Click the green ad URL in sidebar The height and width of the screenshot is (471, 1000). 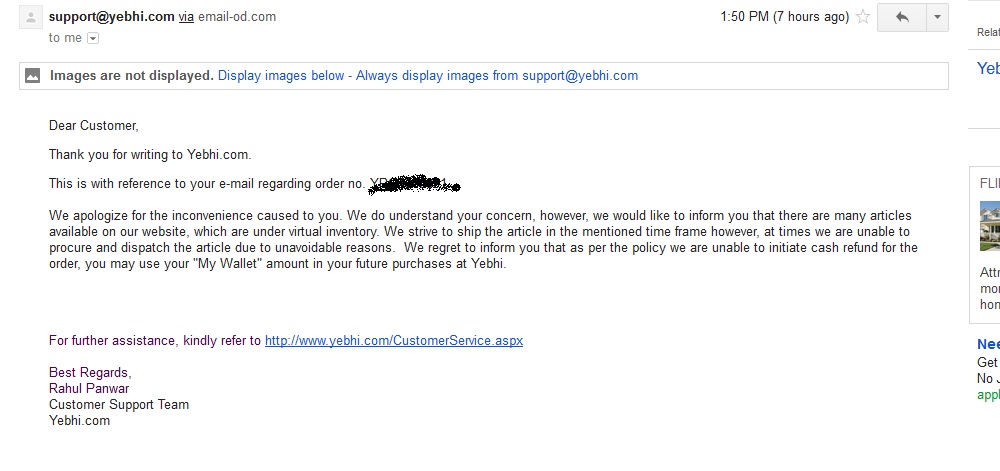point(988,395)
